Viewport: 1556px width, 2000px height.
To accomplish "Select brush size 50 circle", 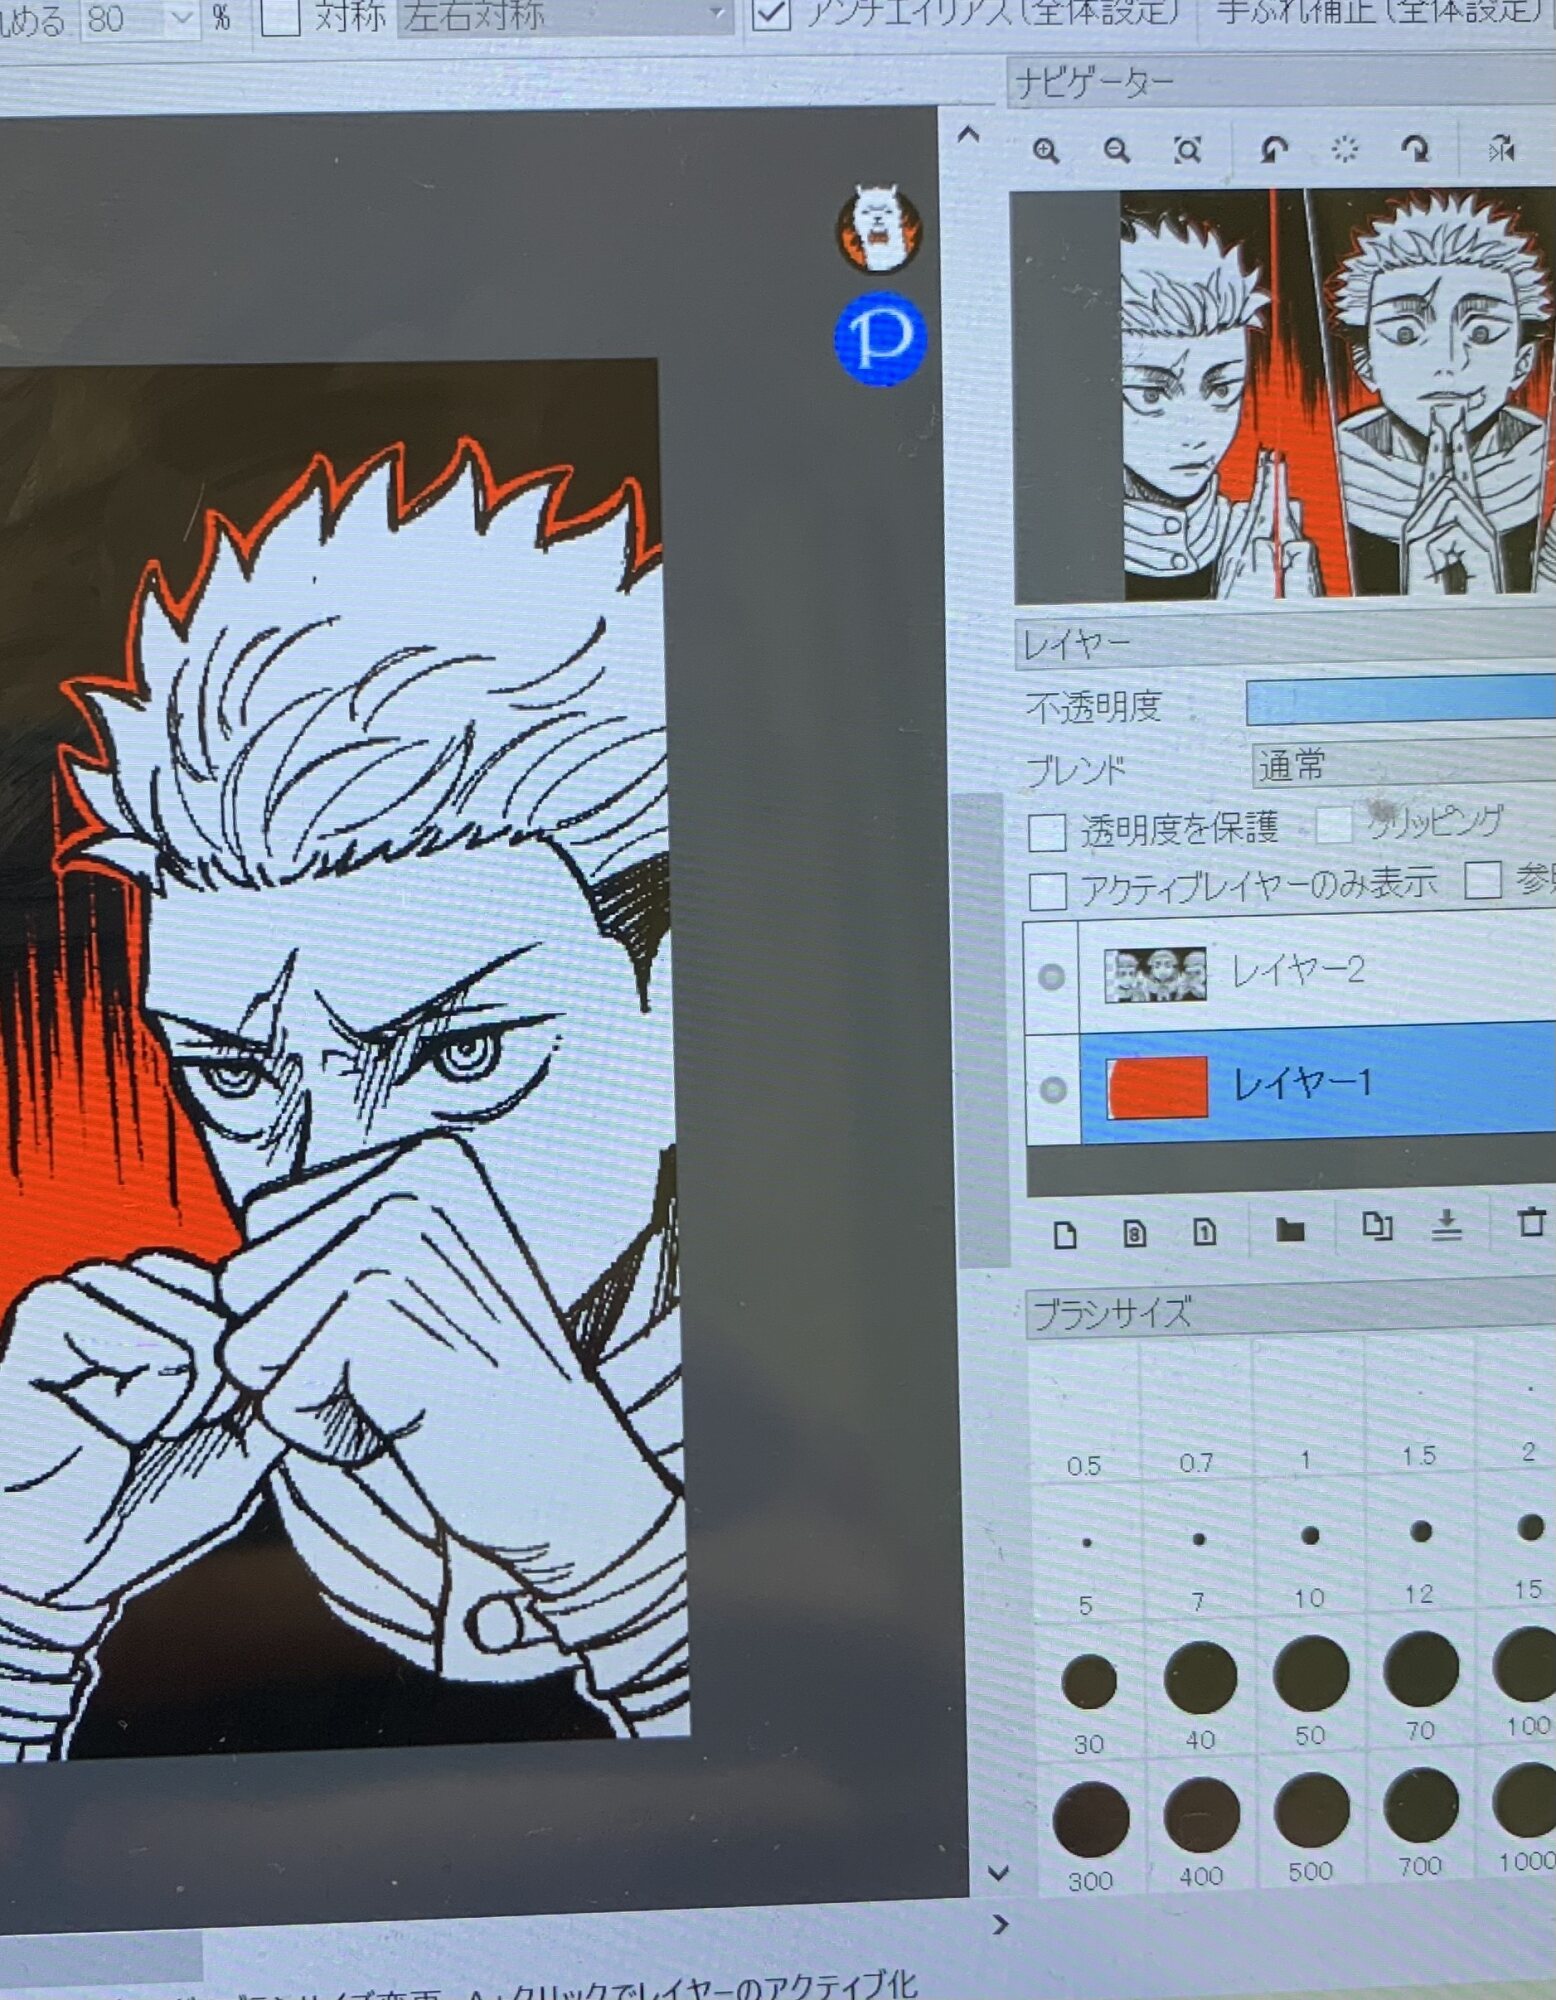I will coord(1311,1672).
